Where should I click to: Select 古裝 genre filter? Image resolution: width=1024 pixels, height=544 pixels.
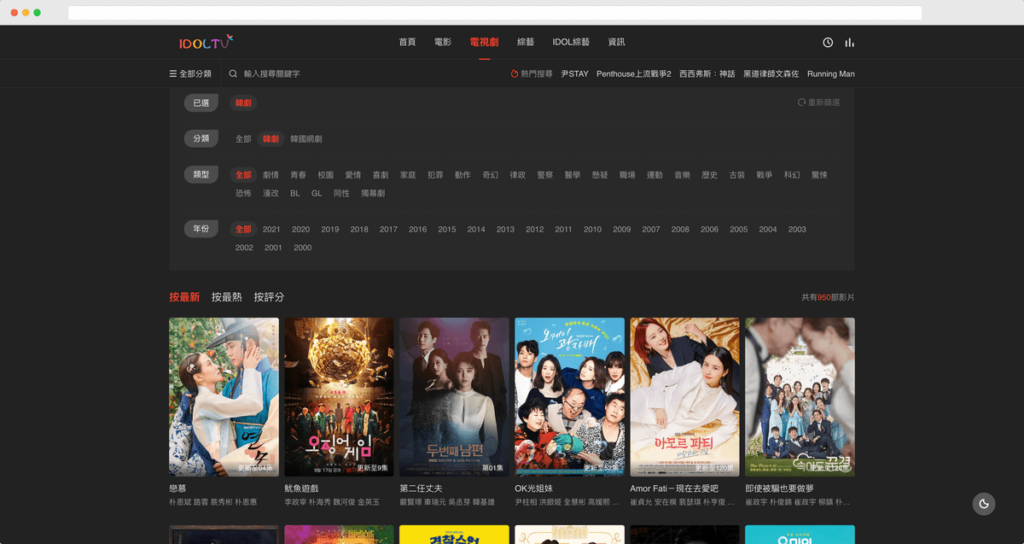pos(737,175)
